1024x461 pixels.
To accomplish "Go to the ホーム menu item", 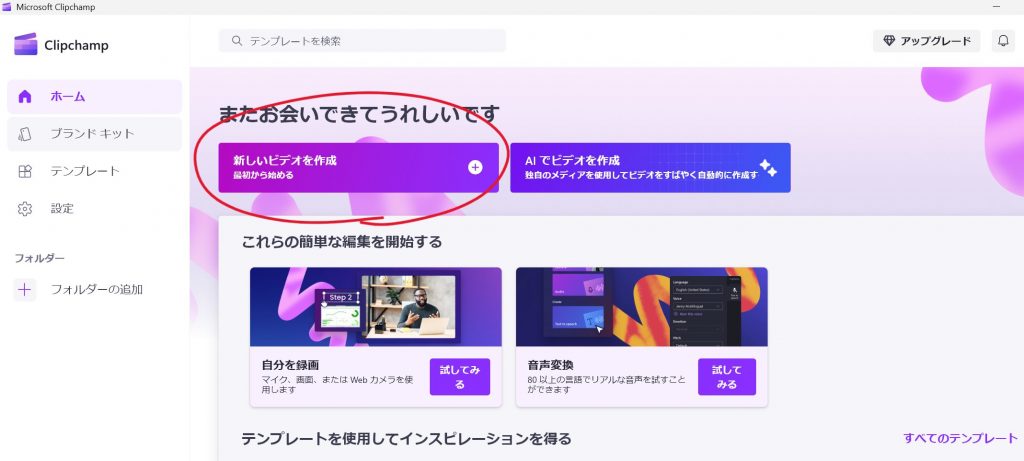I will pos(95,97).
